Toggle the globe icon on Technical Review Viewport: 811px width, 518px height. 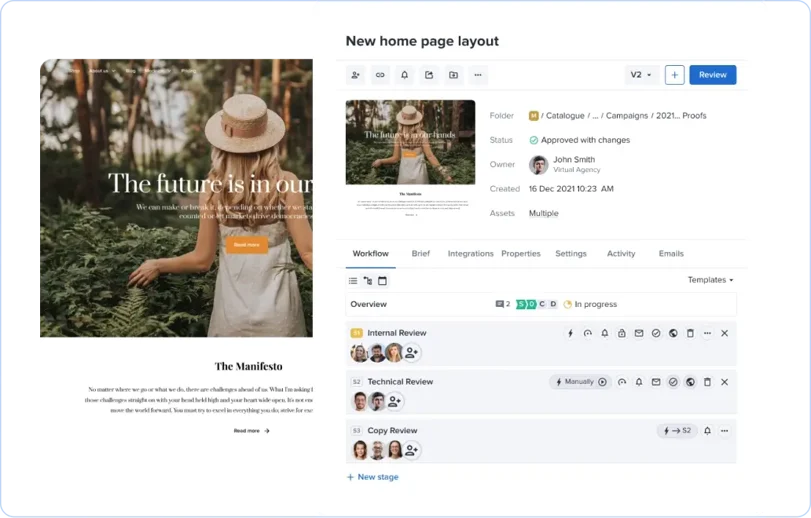coord(690,382)
